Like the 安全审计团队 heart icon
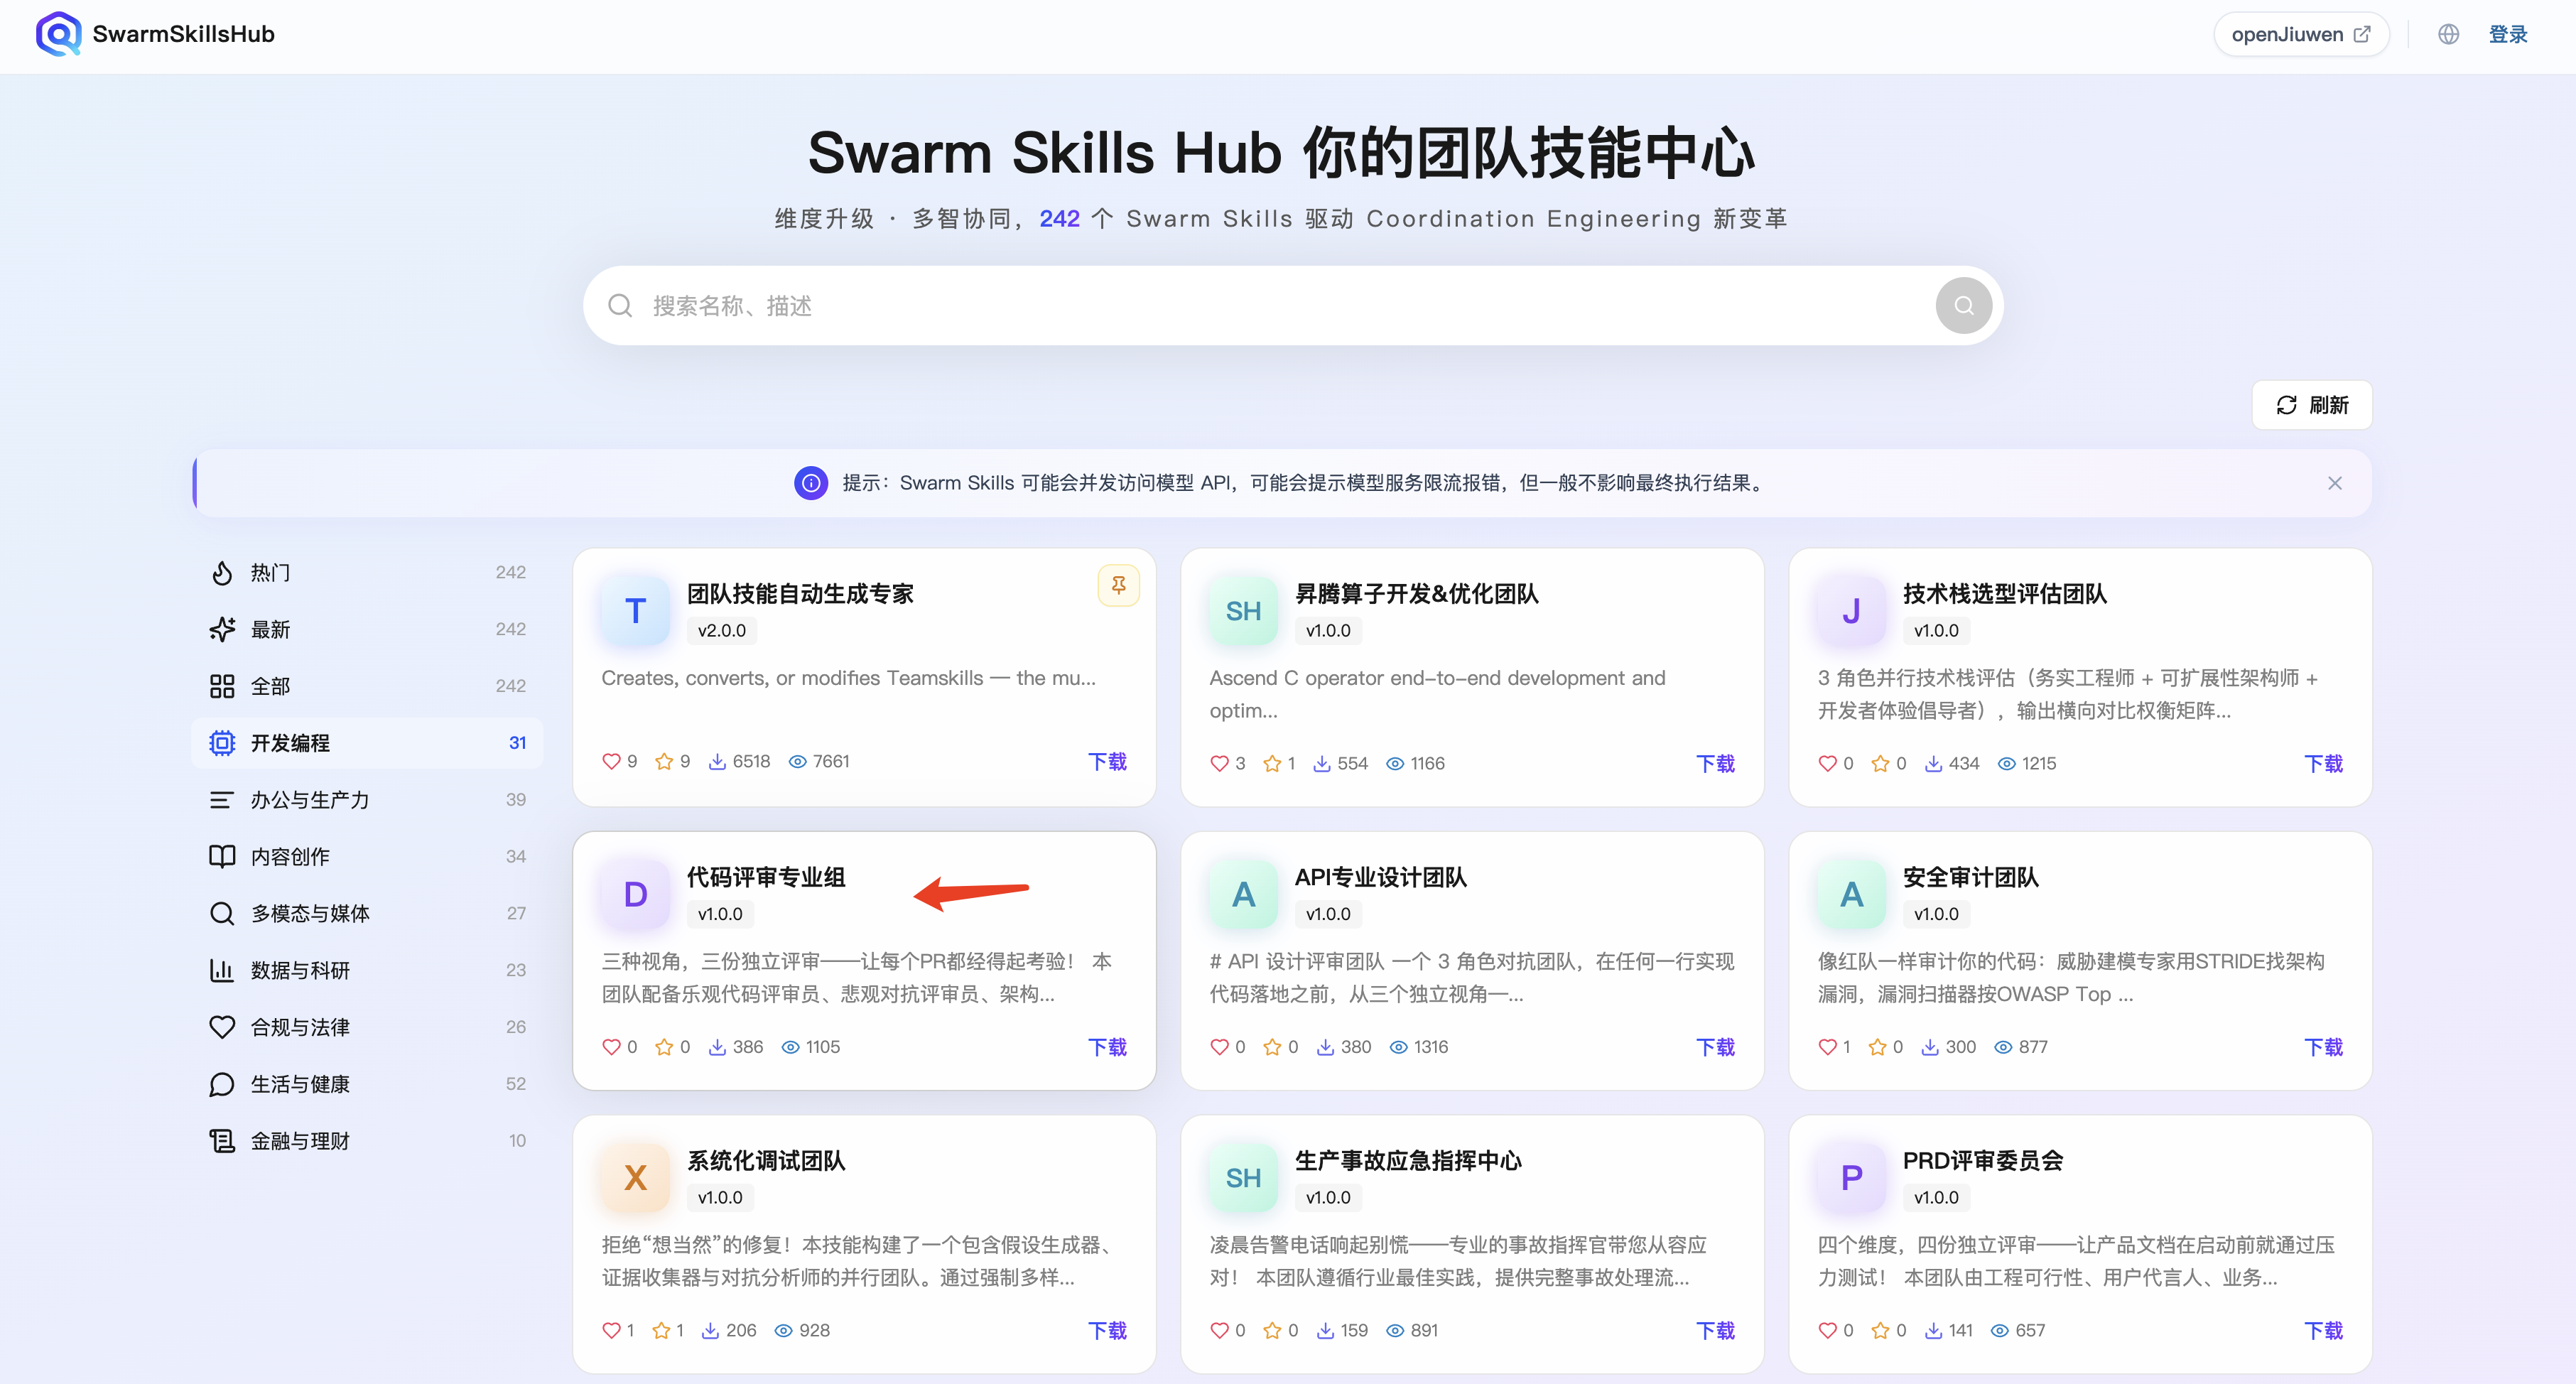Screen dimensions: 2576x1384 [1827, 1047]
